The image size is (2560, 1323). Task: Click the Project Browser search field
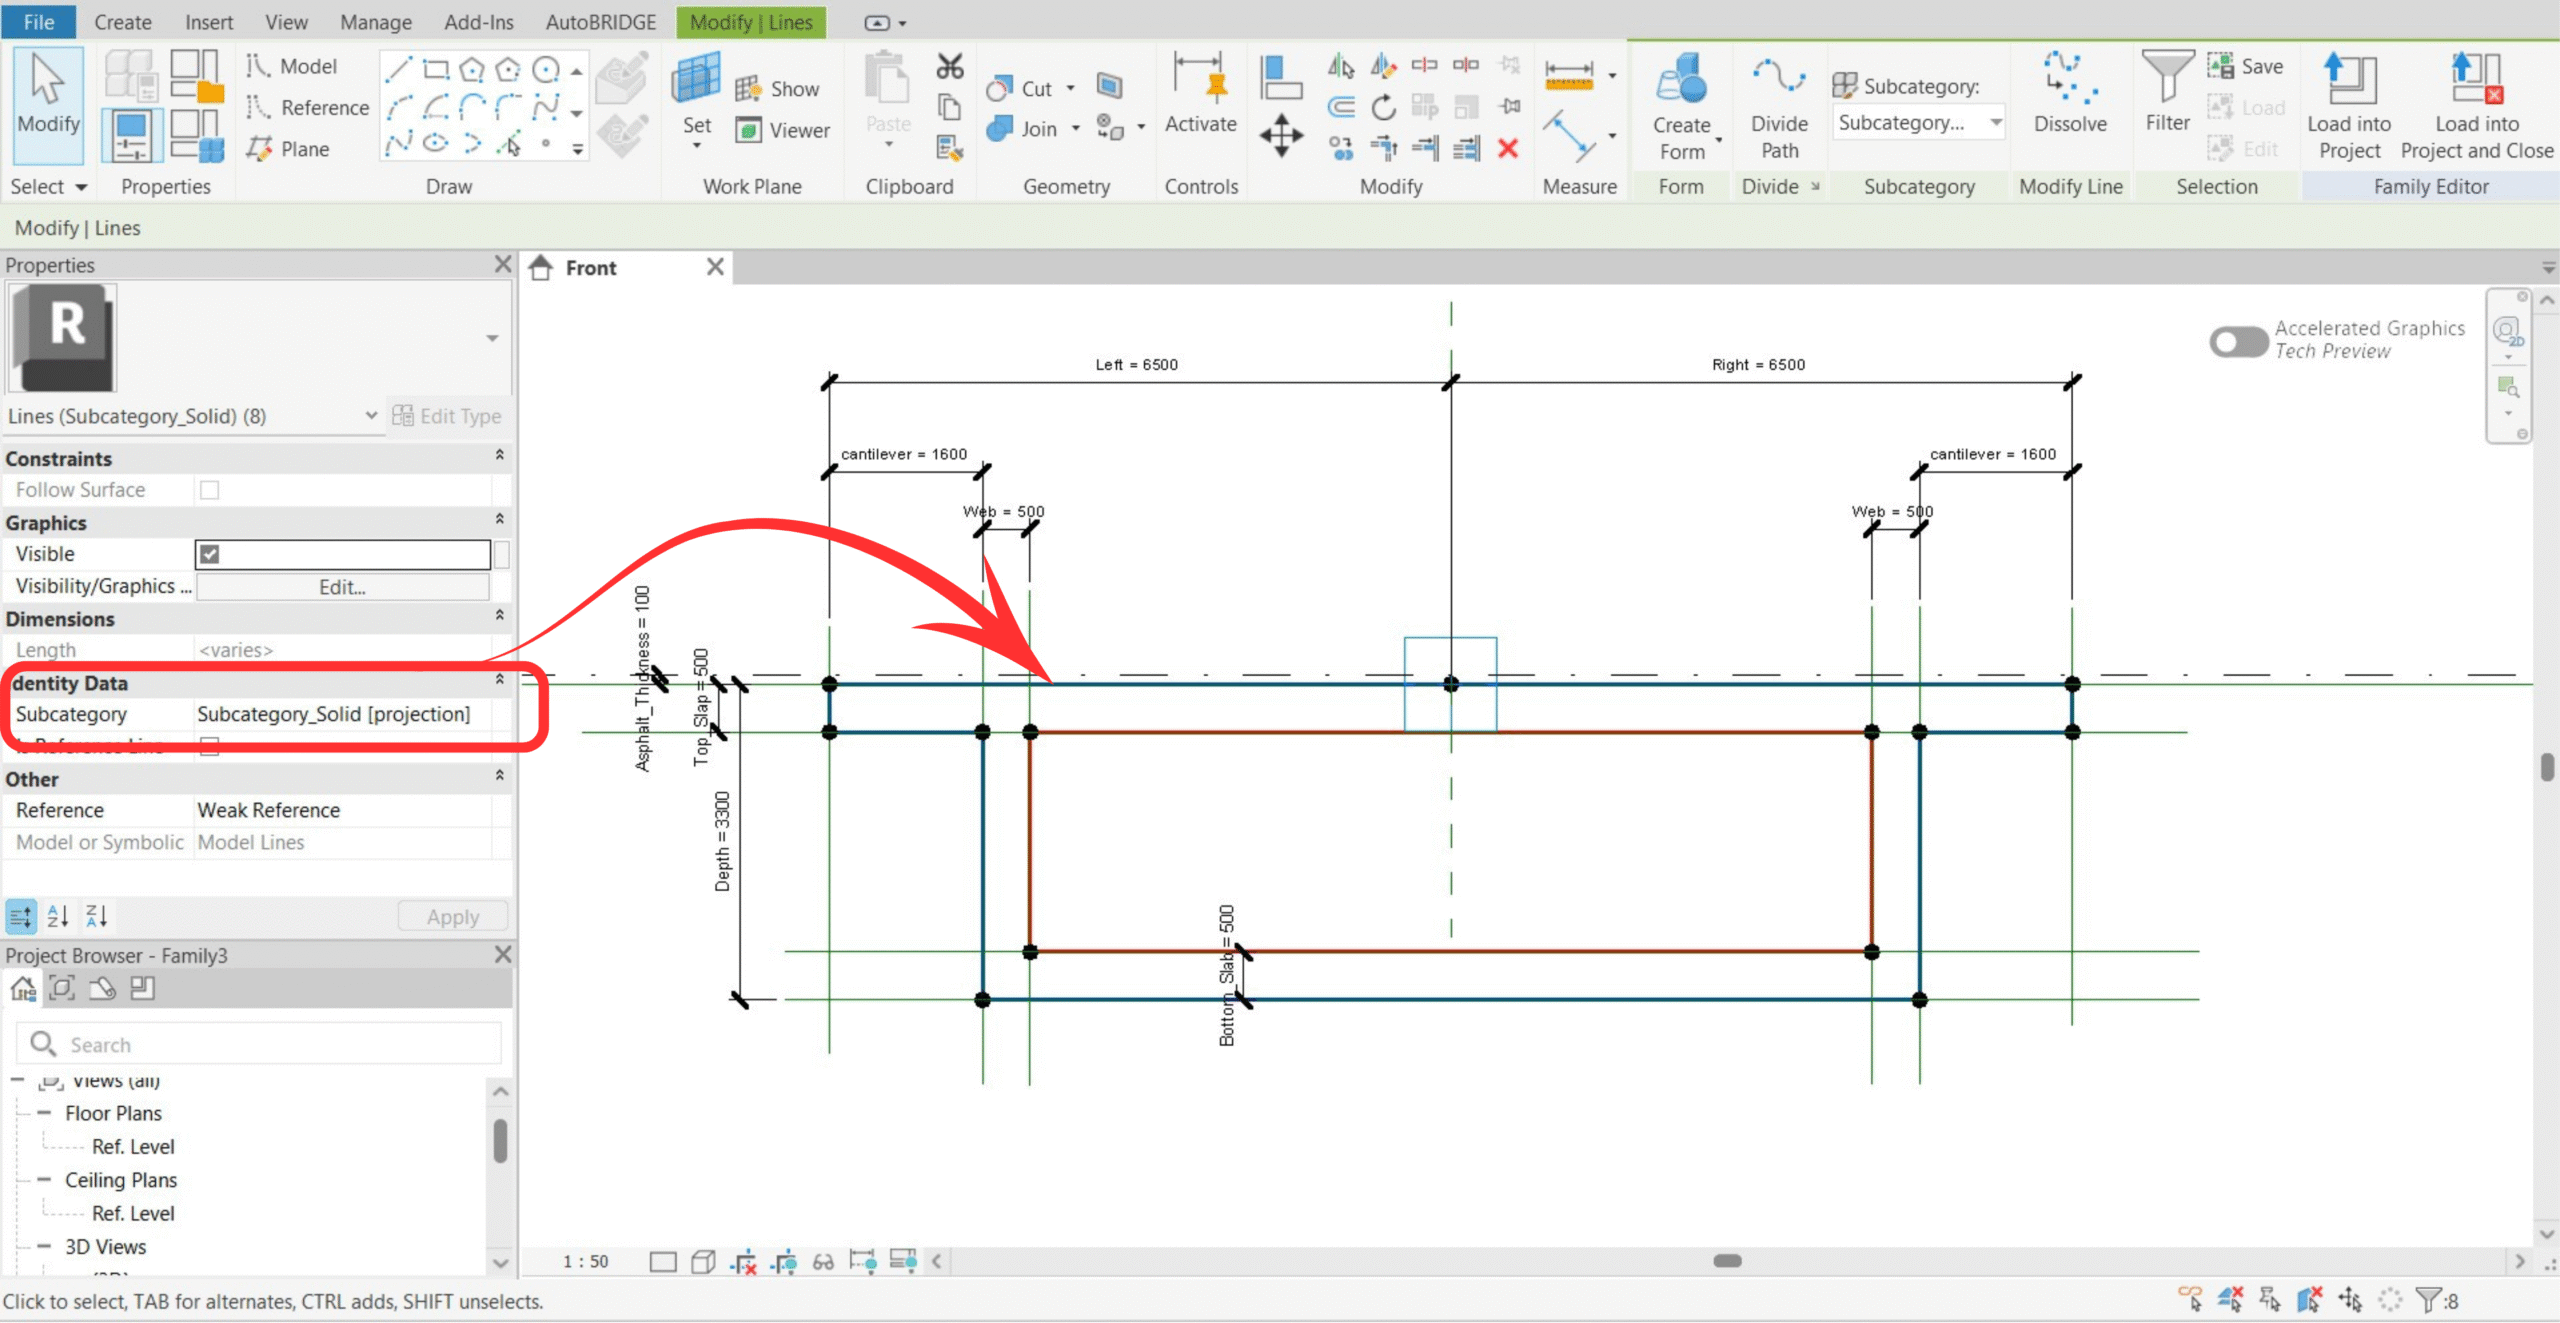(x=260, y=1044)
